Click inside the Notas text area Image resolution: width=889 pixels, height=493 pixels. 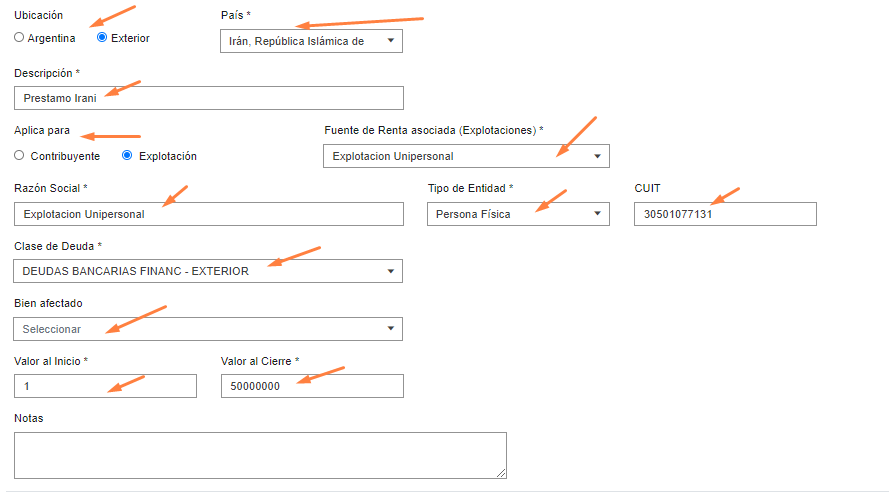coord(260,456)
